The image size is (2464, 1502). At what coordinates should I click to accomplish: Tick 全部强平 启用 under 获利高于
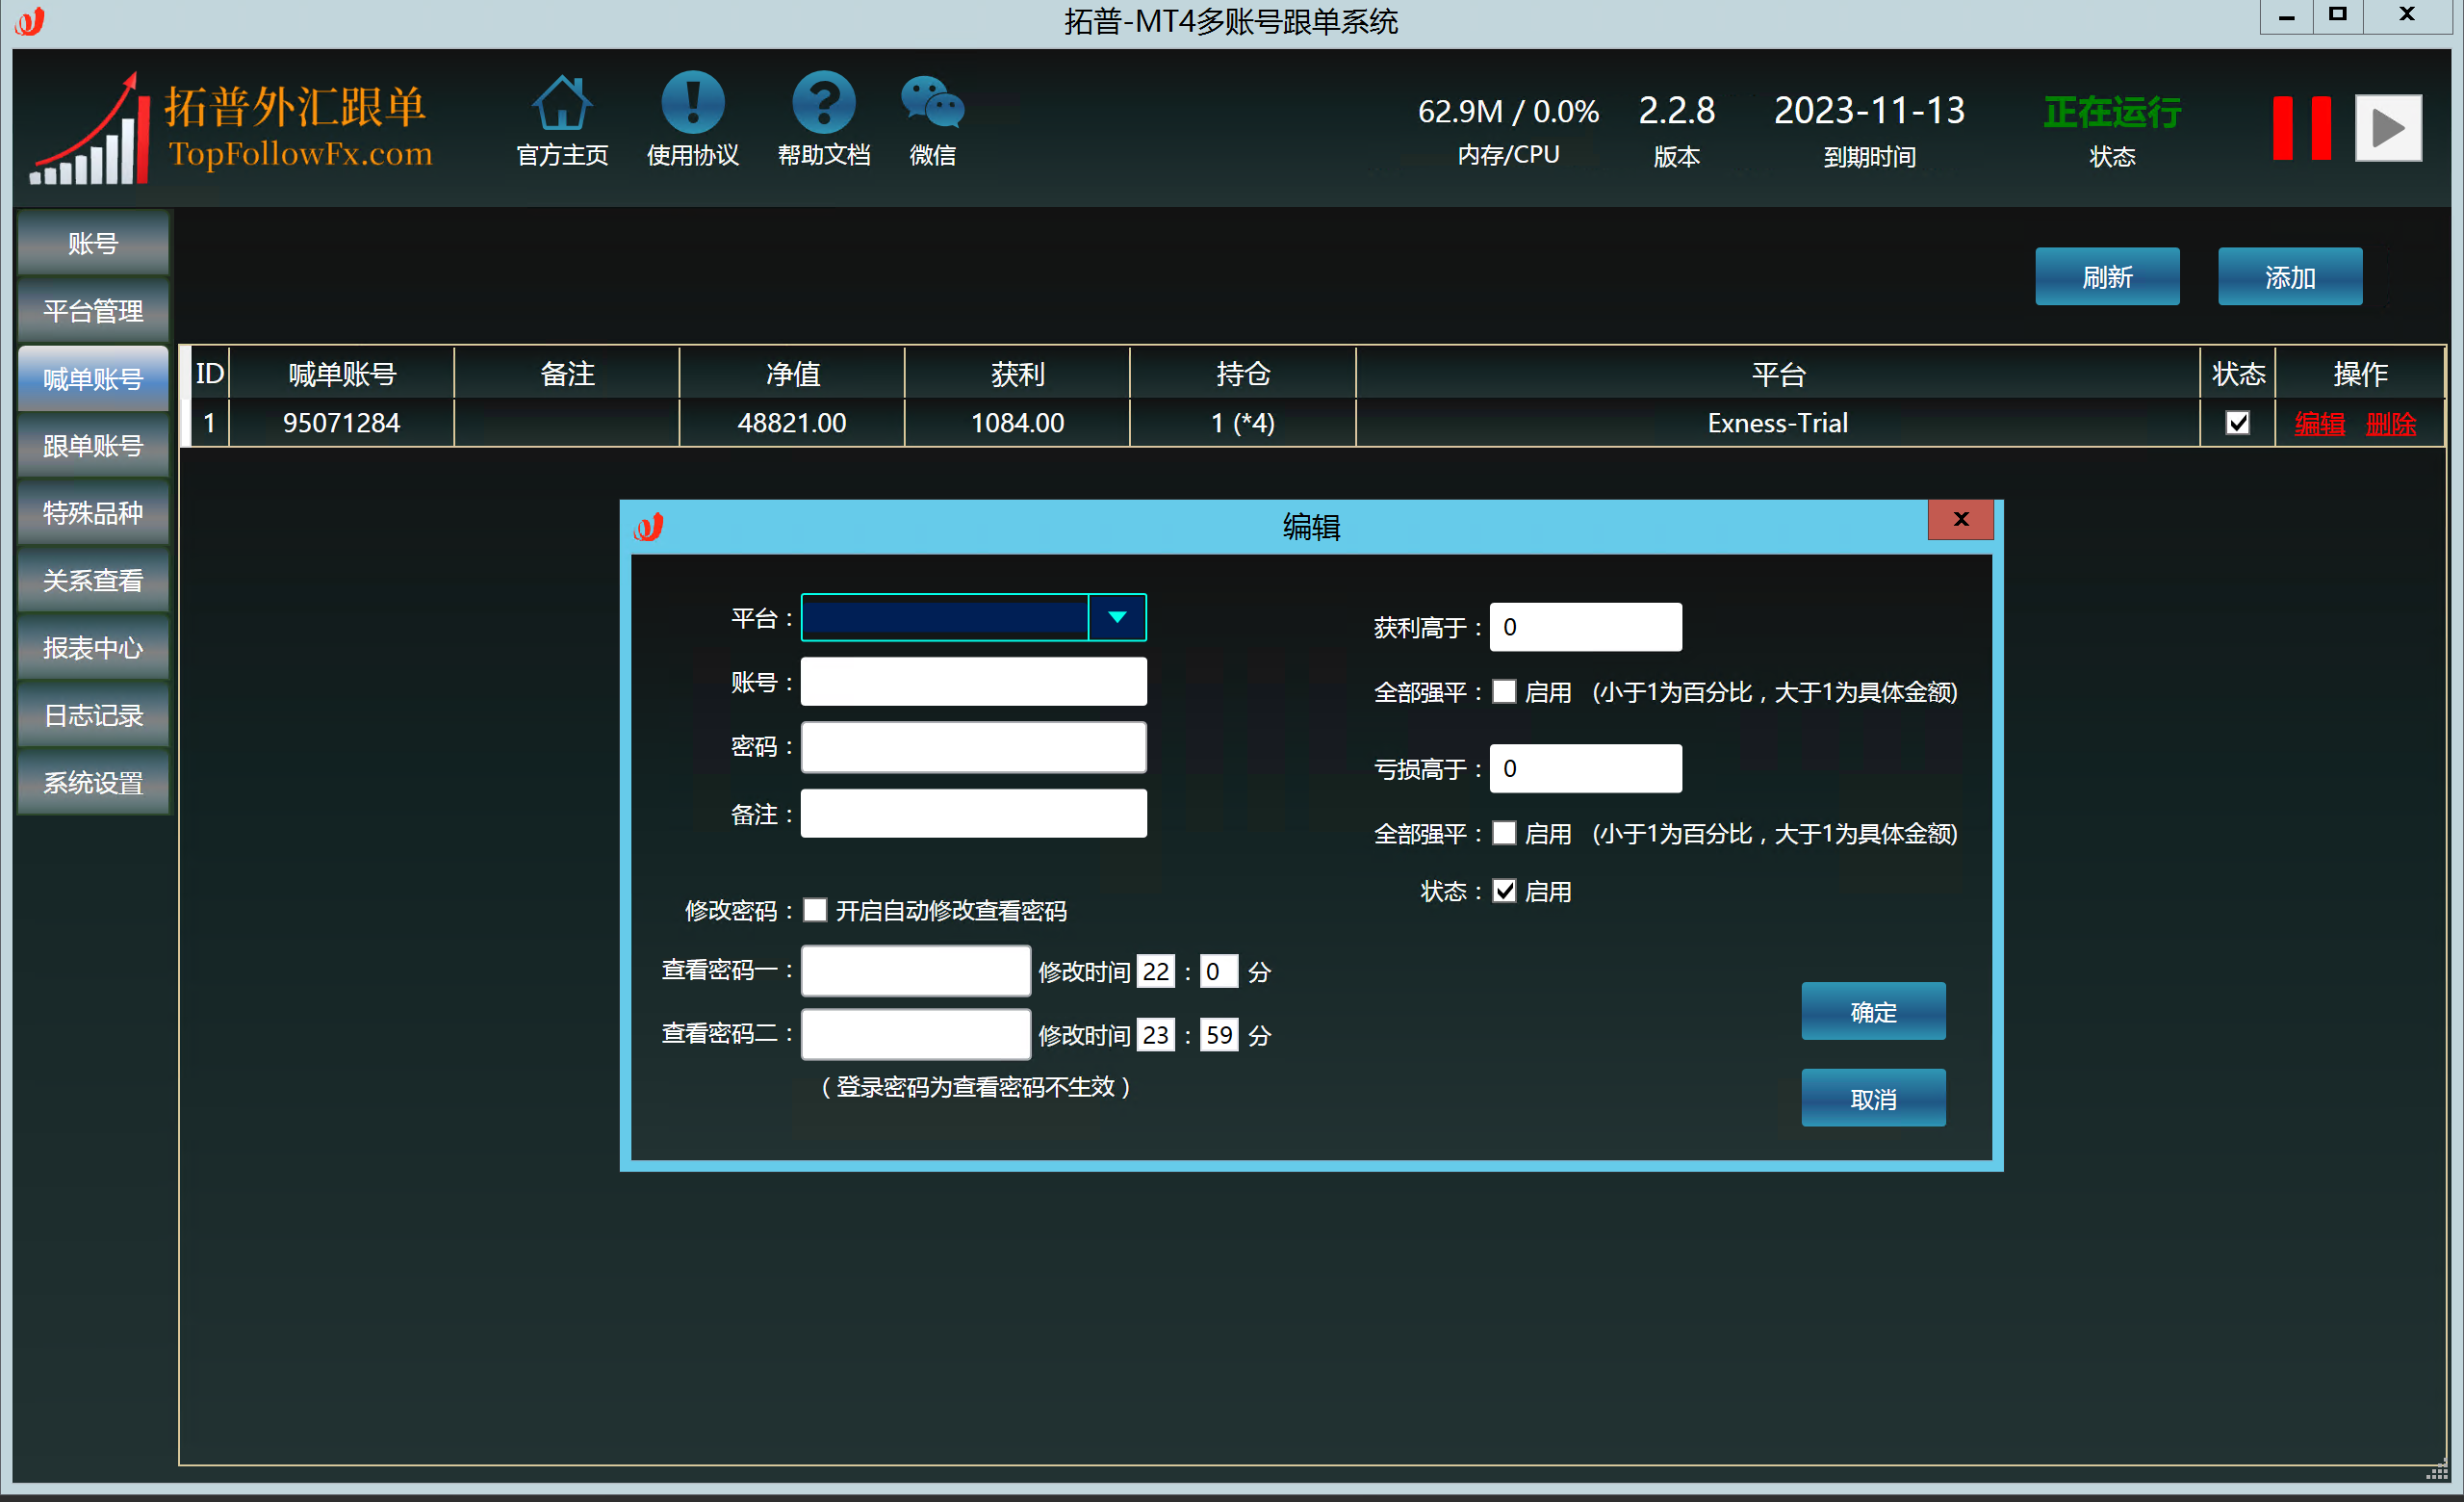tap(1504, 692)
